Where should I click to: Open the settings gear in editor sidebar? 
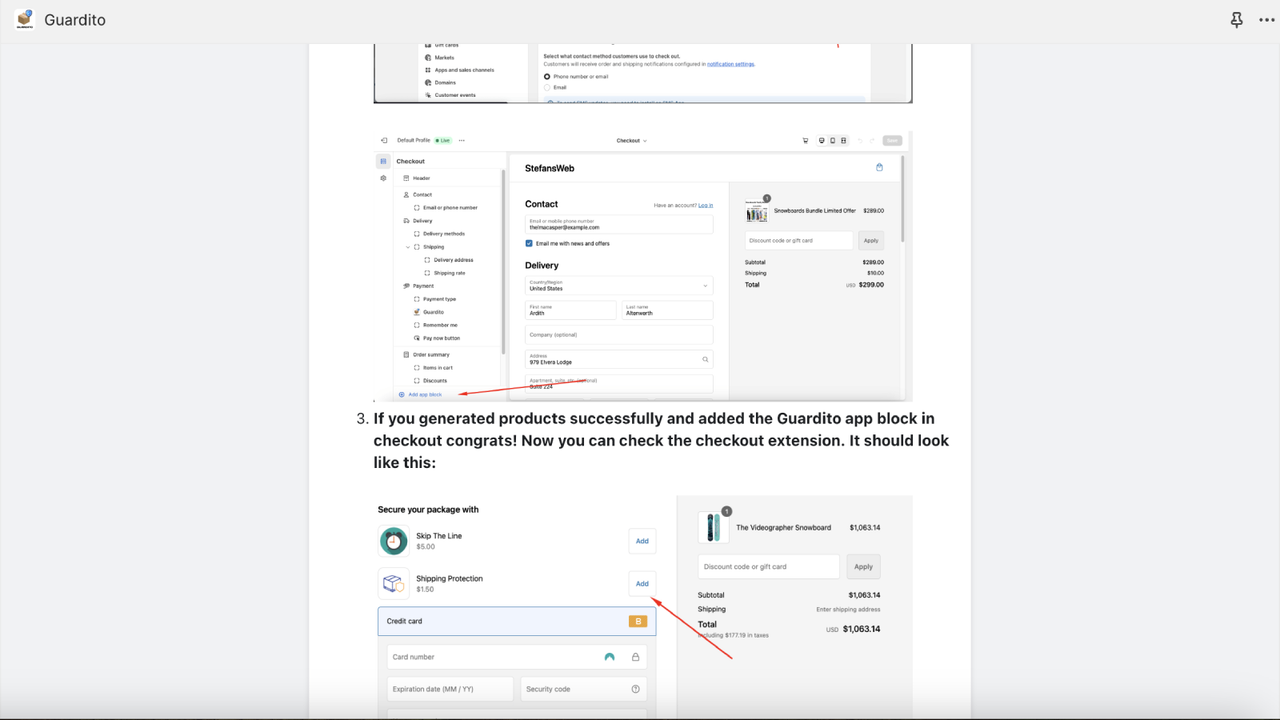pos(383,178)
